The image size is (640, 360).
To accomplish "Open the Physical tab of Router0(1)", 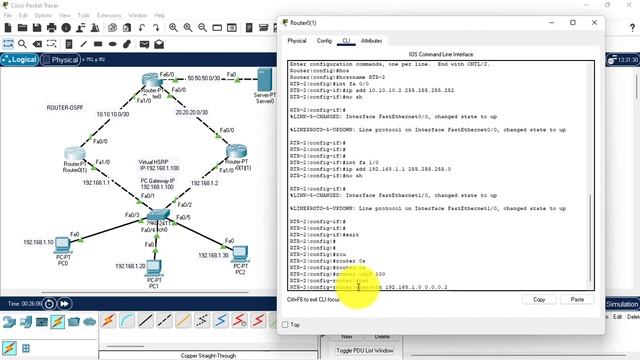I will [297, 41].
